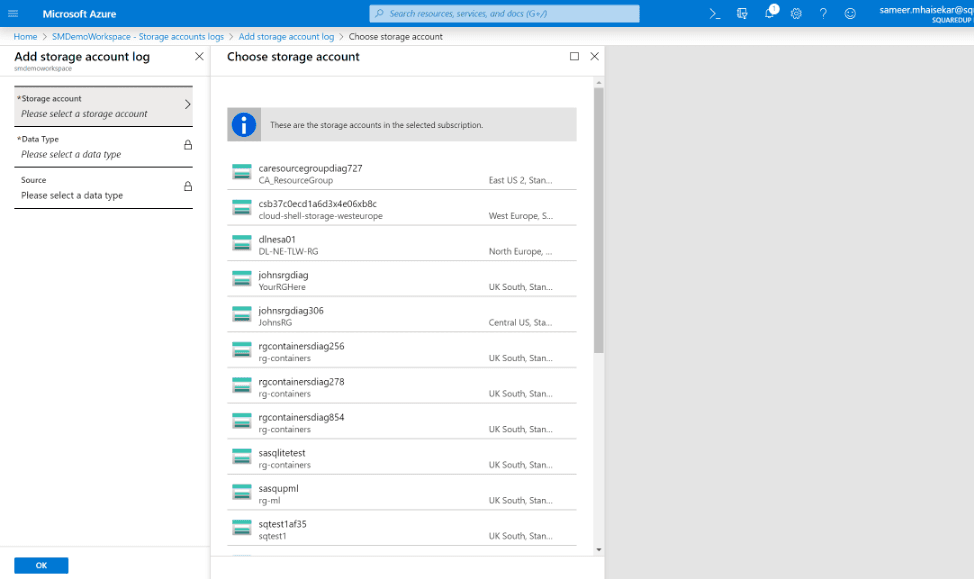974x579 pixels.
Task: Open the help question mark menu
Action: pyautogui.click(x=823, y=13)
